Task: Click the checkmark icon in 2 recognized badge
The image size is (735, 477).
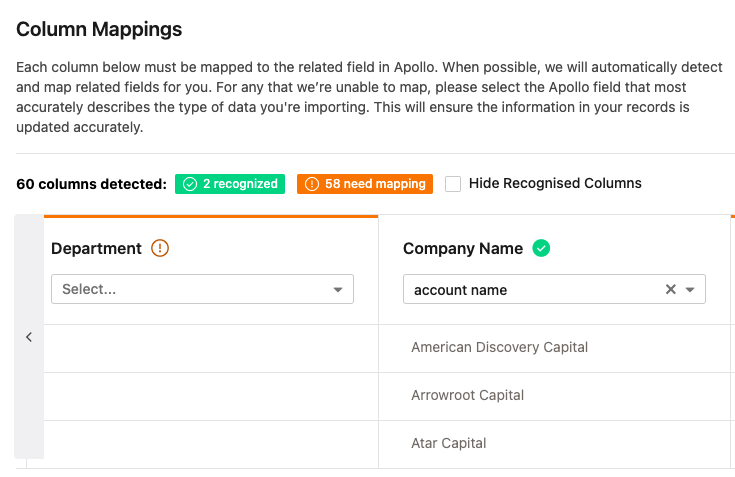Action: tap(190, 184)
